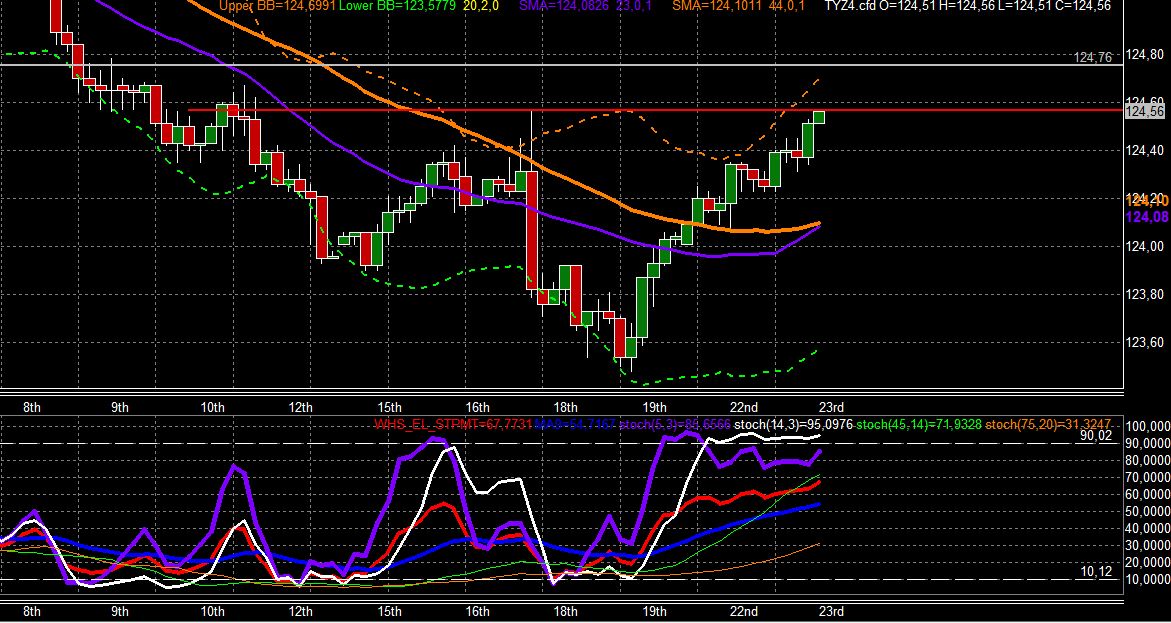Viewport: 1171px width, 623px height.
Task: Click '19th' on the price chart date axis
Action: [654, 407]
